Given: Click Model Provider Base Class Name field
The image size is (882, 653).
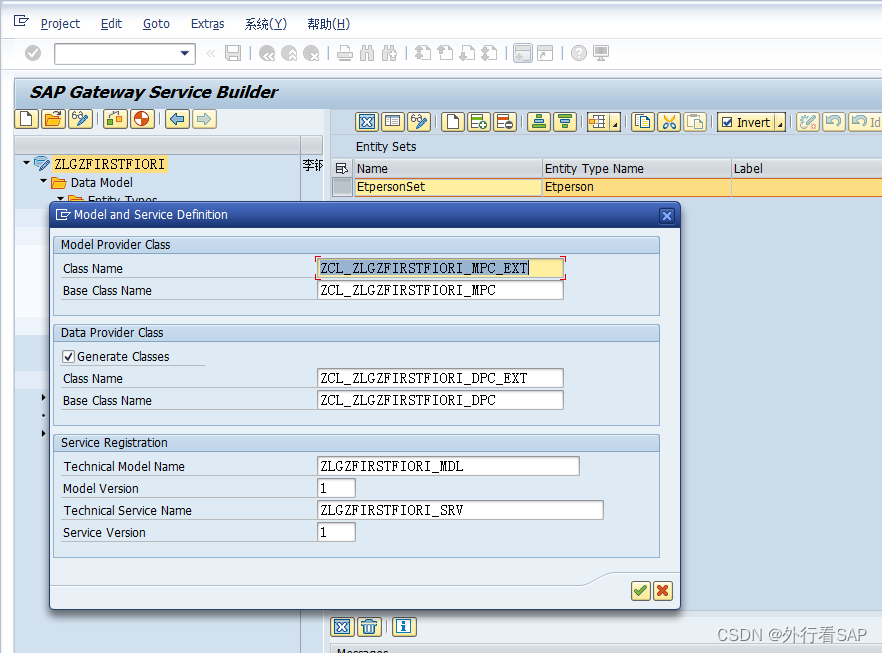Looking at the screenshot, I should coord(440,290).
